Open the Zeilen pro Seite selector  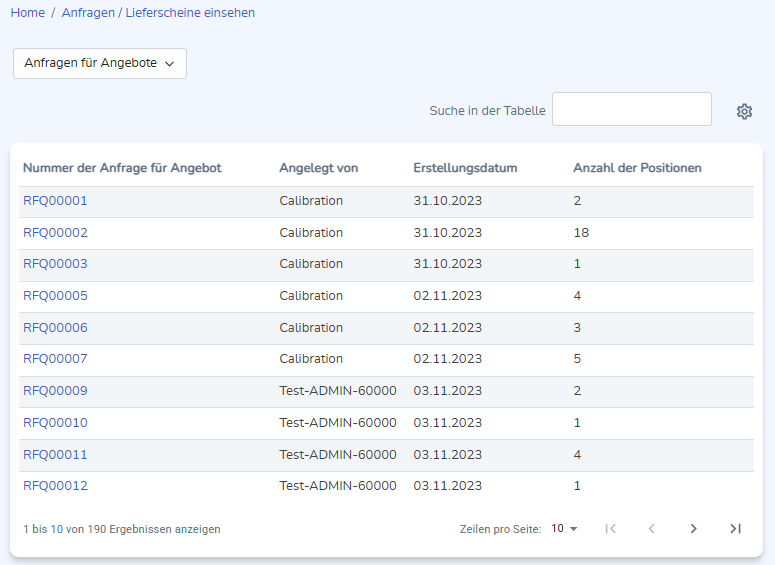tap(564, 529)
